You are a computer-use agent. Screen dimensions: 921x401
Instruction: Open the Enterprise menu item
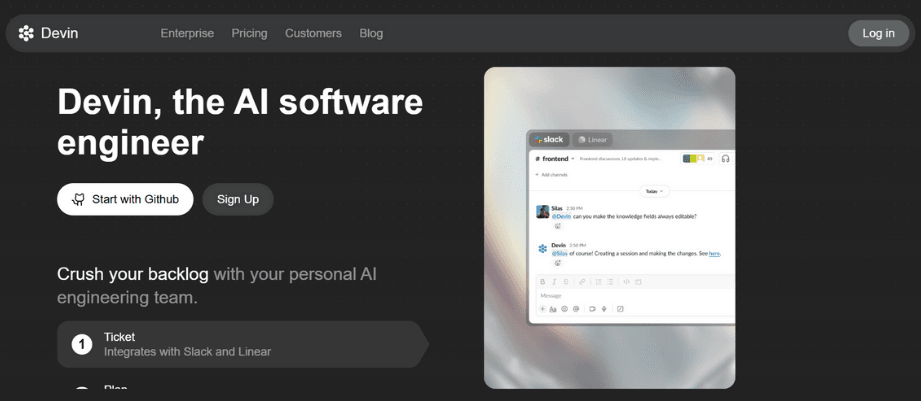[x=187, y=33]
